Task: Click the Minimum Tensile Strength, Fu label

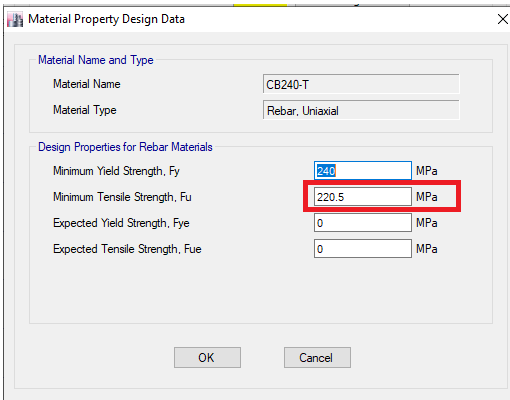Action: [x=122, y=197]
